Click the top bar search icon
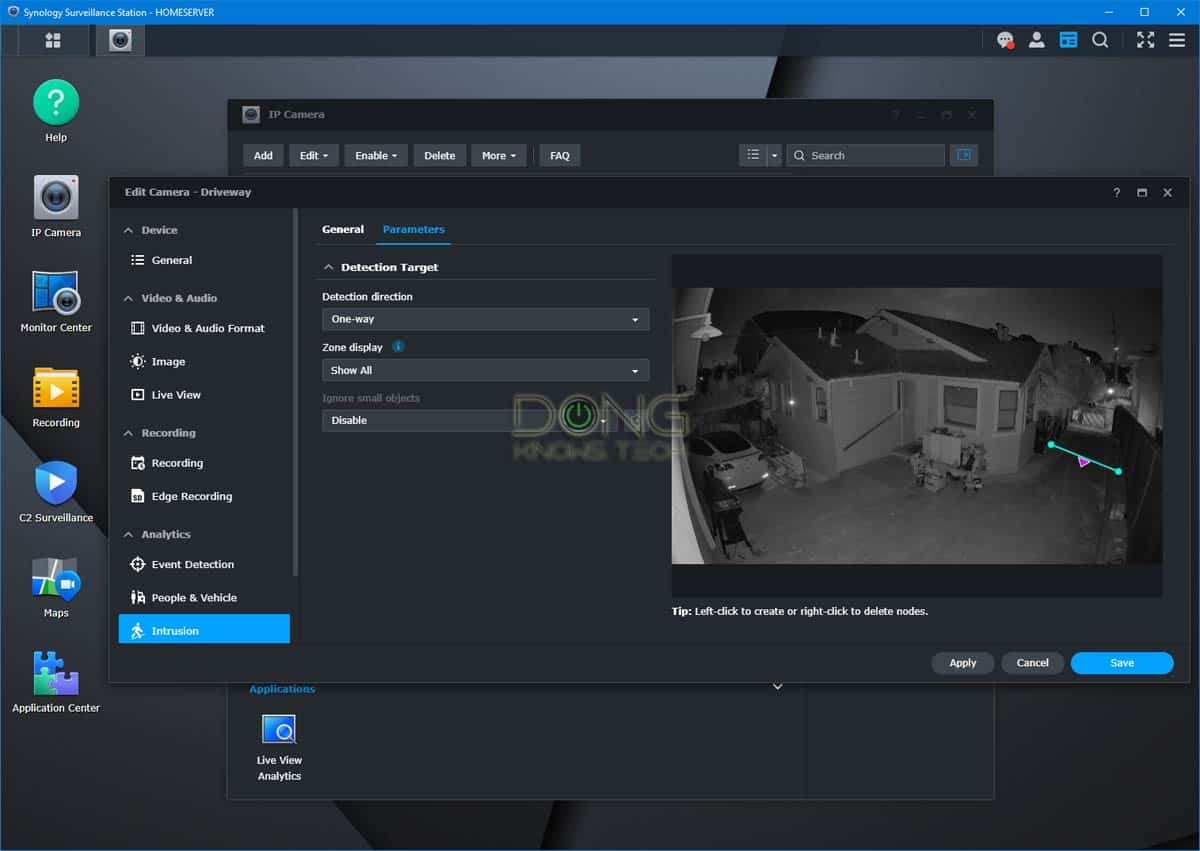This screenshot has height=851, width=1200. pyautogui.click(x=1100, y=40)
